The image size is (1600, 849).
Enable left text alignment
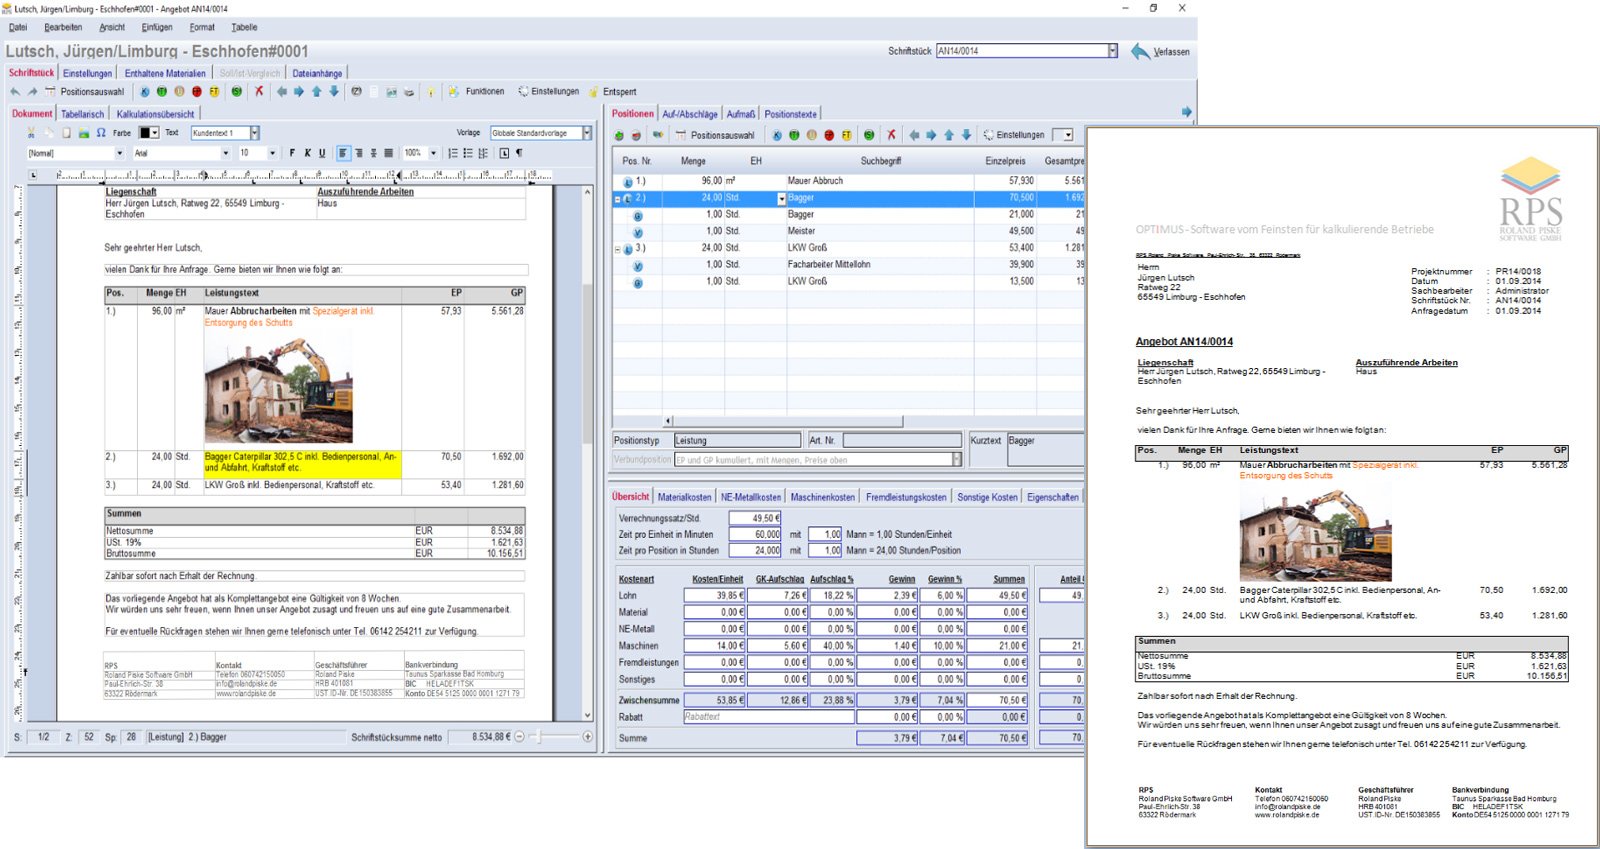pos(343,153)
